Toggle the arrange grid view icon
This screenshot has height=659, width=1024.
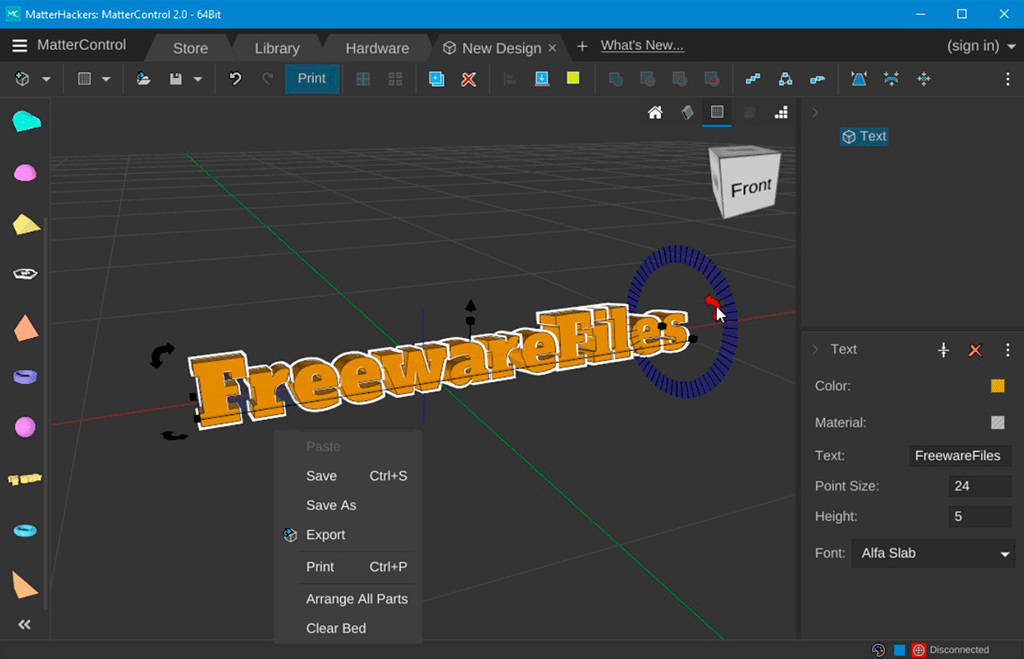tap(394, 78)
